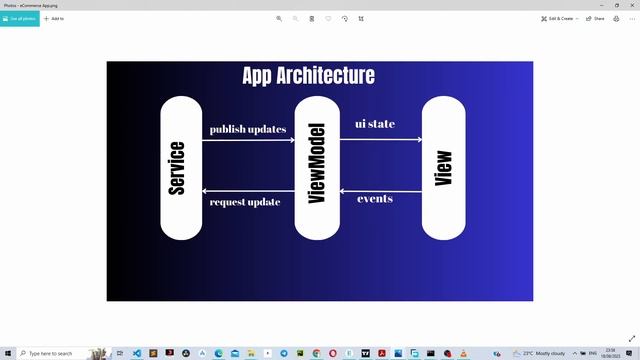Open the taskbar clock and date
Image resolution: width=640 pixels, height=360 pixels.
(610, 353)
